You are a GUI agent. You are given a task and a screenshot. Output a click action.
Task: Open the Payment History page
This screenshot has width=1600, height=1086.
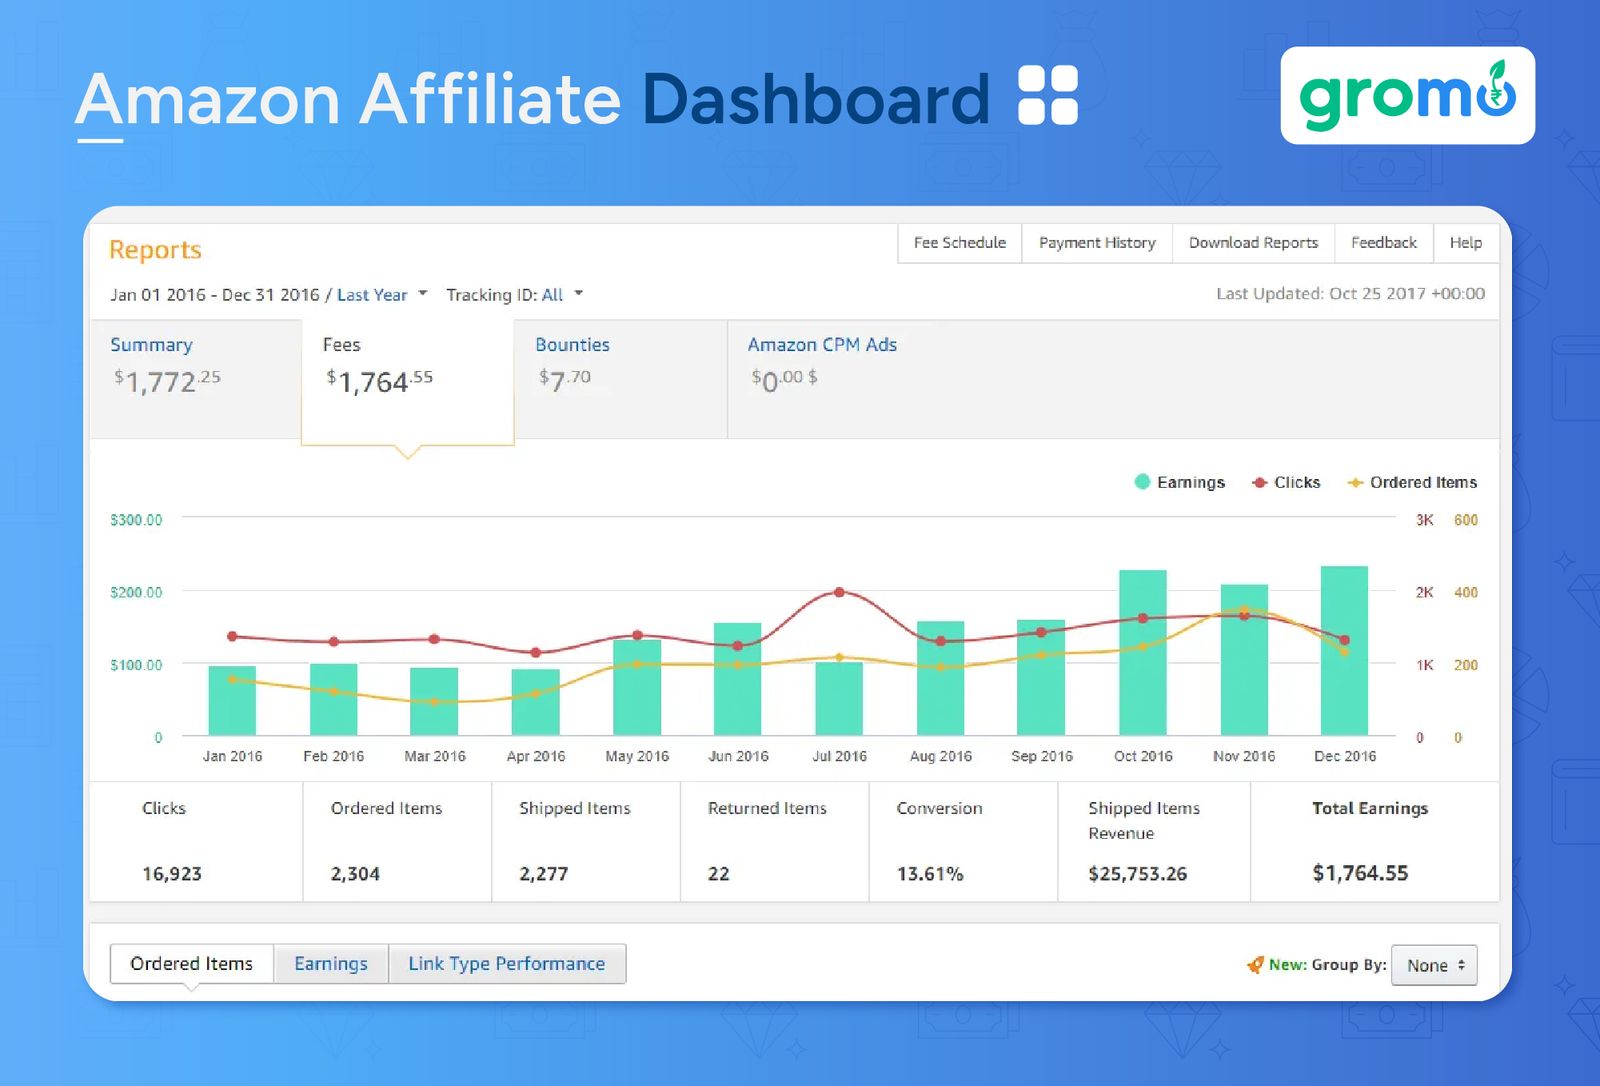(x=1096, y=242)
